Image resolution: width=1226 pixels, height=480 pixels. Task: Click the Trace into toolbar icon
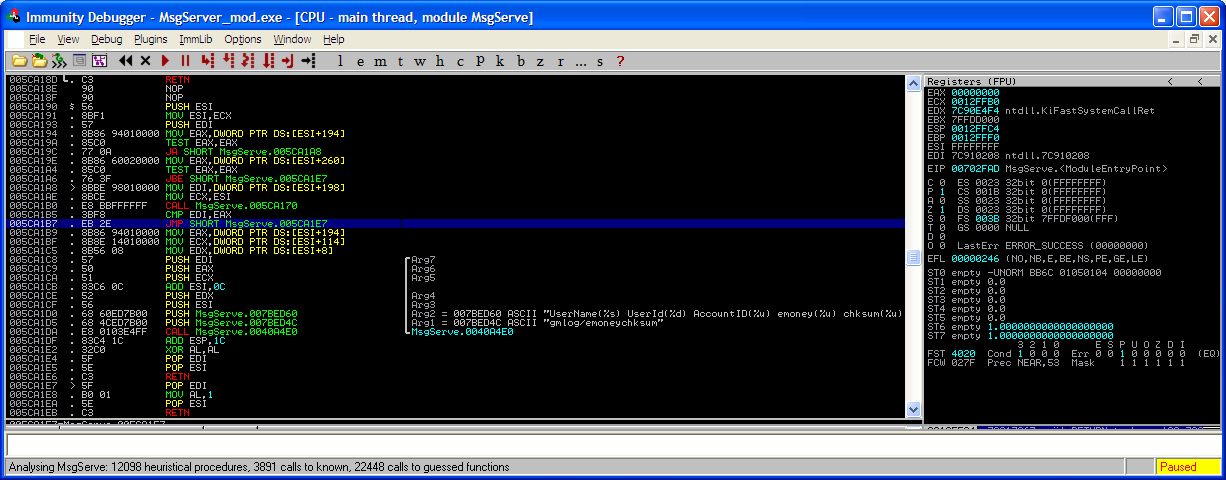pos(248,61)
